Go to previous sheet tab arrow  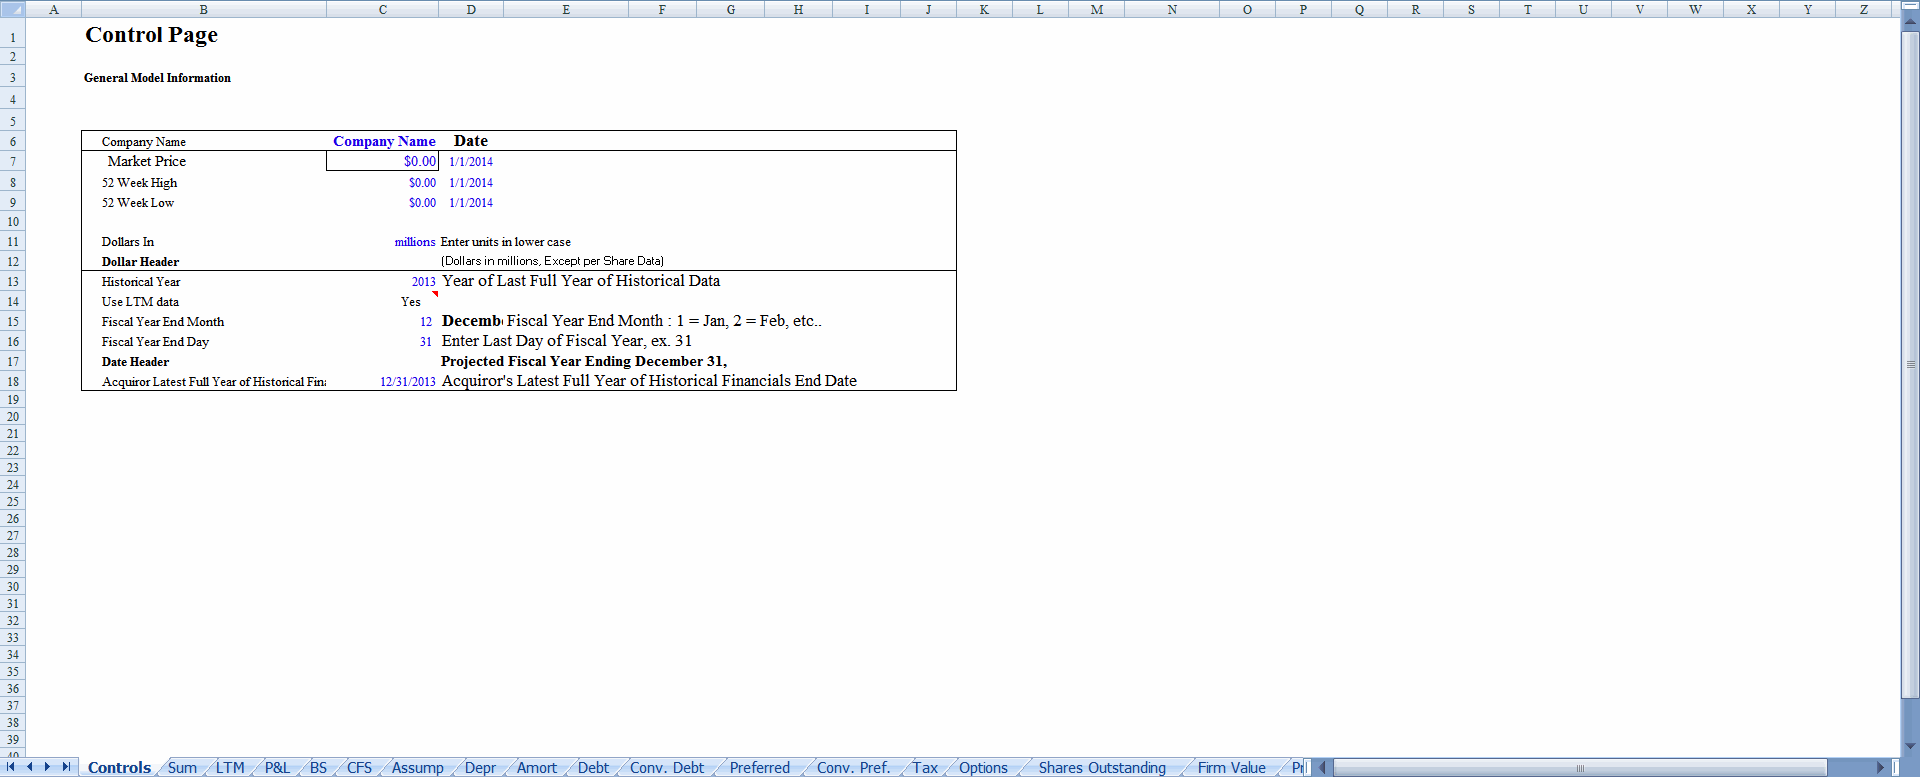point(30,767)
